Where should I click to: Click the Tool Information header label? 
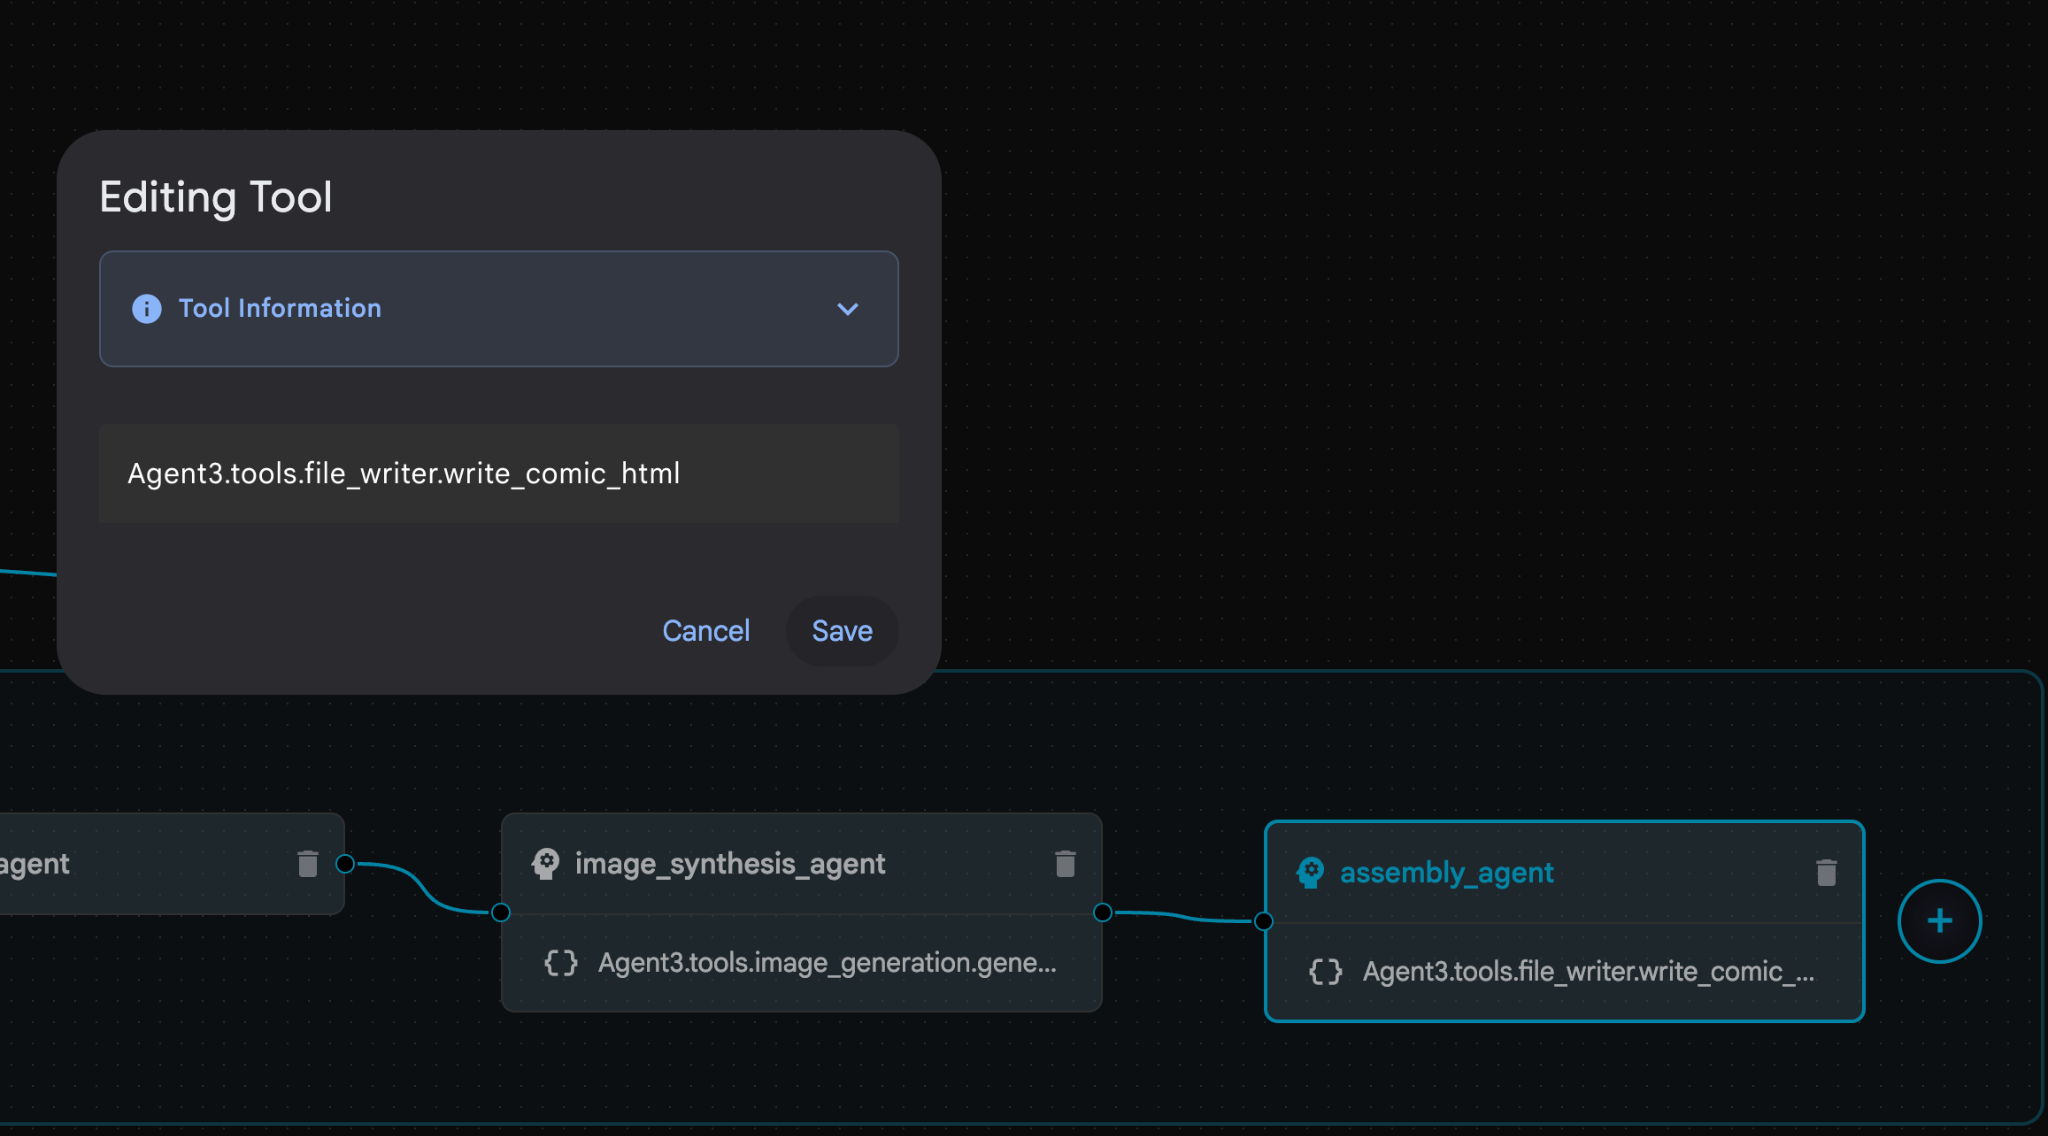(280, 309)
